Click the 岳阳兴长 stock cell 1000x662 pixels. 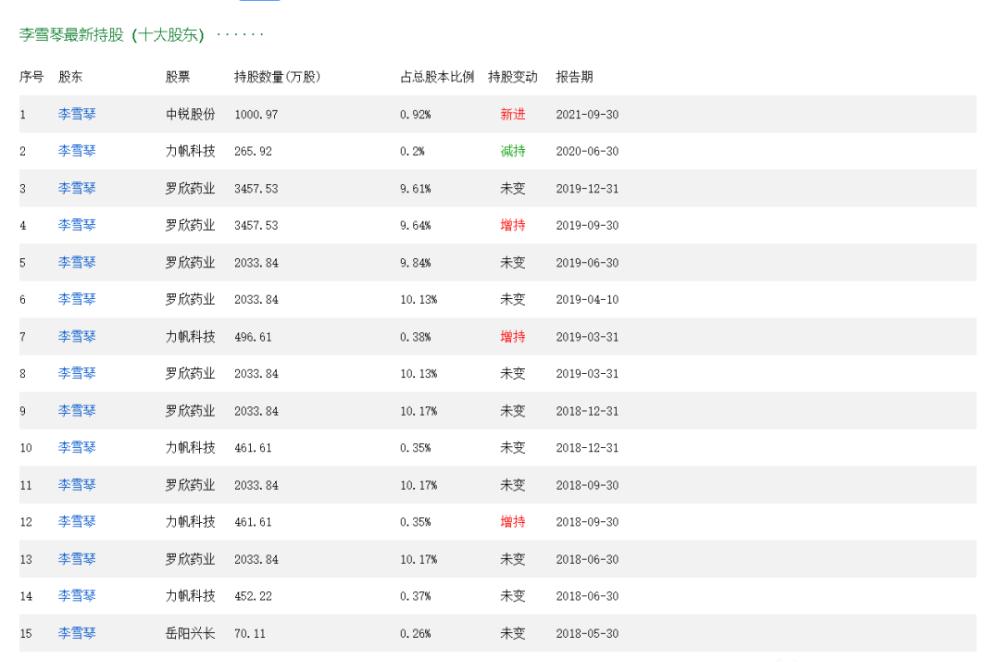190,633
